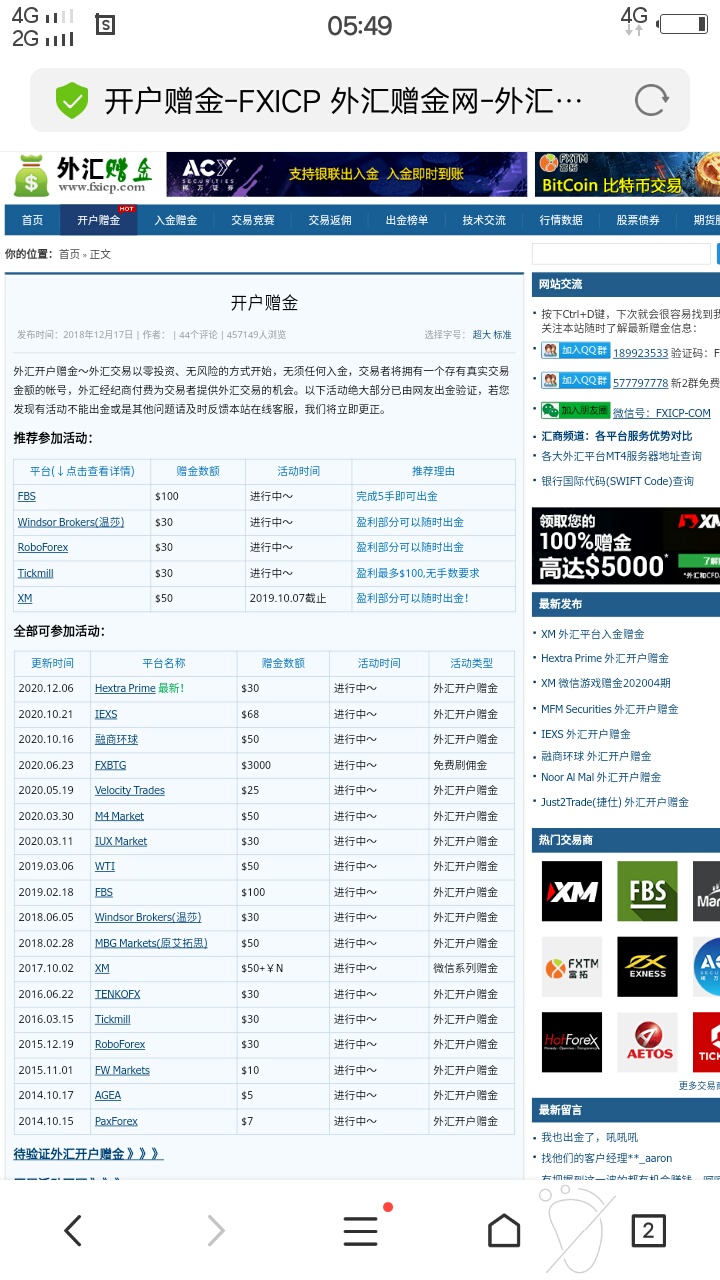Open the FXBTG platform link
The width and height of the screenshot is (720, 1280).
[x=110, y=765]
